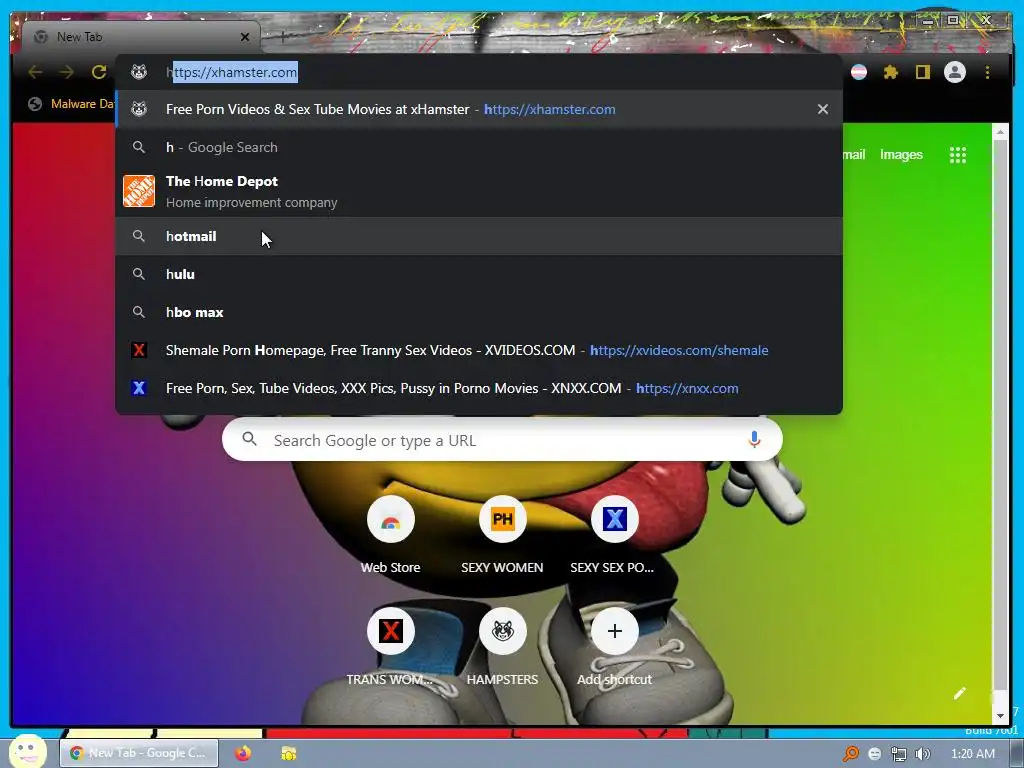Choose the hulu search suggestion

tap(479, 274)
